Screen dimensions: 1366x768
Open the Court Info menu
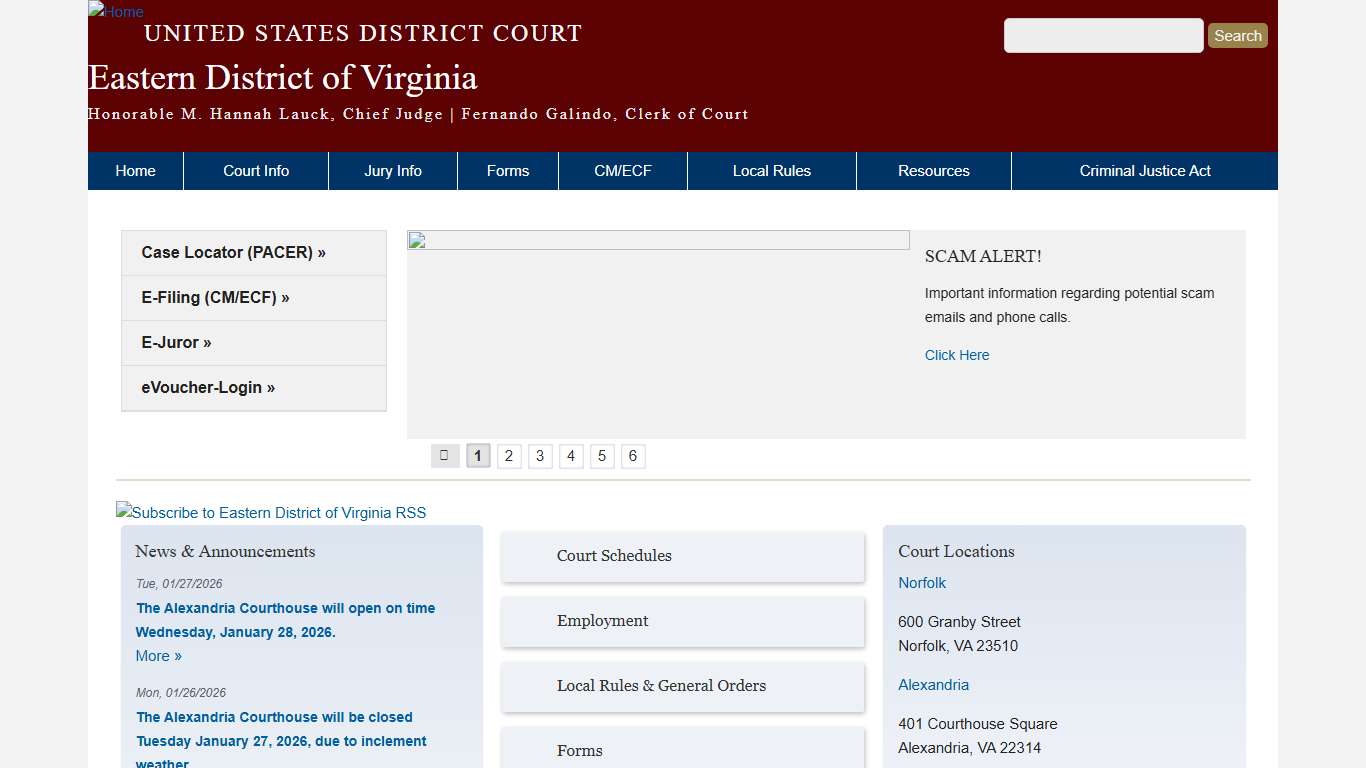coord(255,170)
